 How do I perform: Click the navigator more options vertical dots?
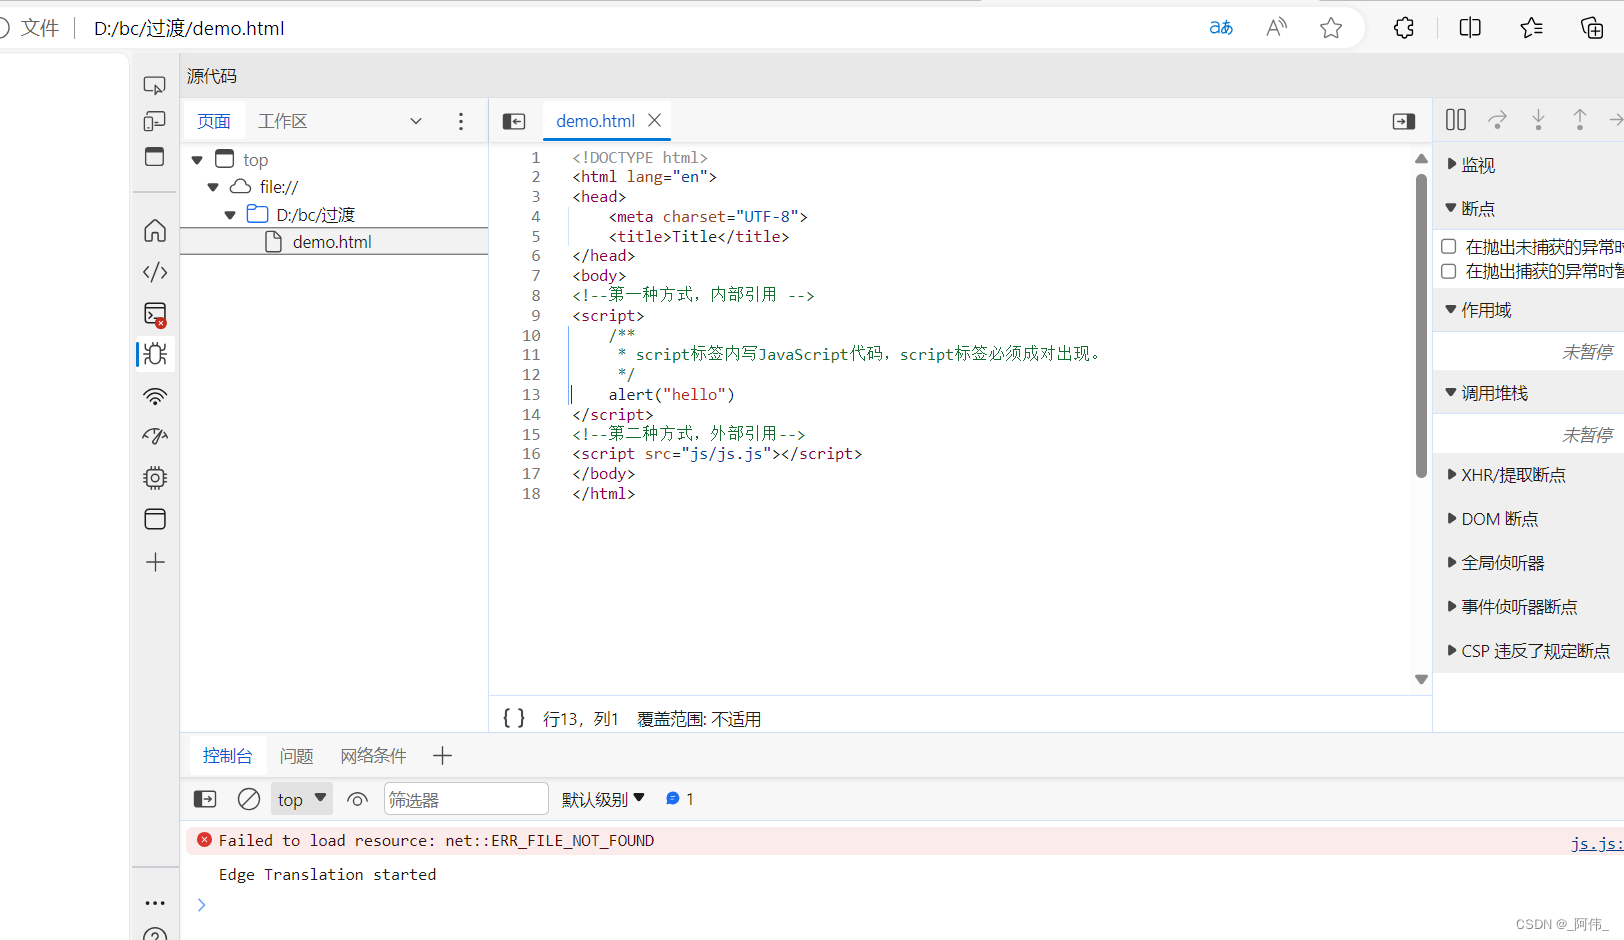click(461, 121)
